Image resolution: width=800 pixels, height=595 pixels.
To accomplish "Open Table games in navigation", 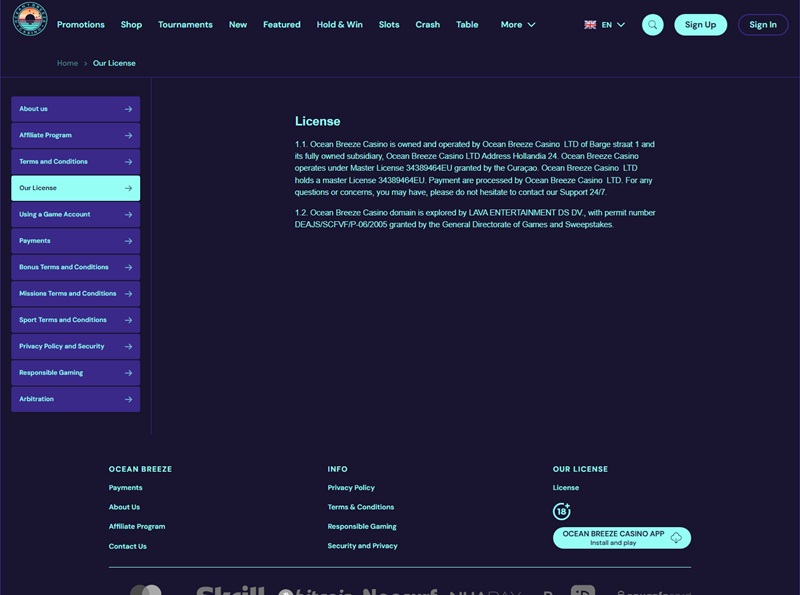I will (467, 24).
